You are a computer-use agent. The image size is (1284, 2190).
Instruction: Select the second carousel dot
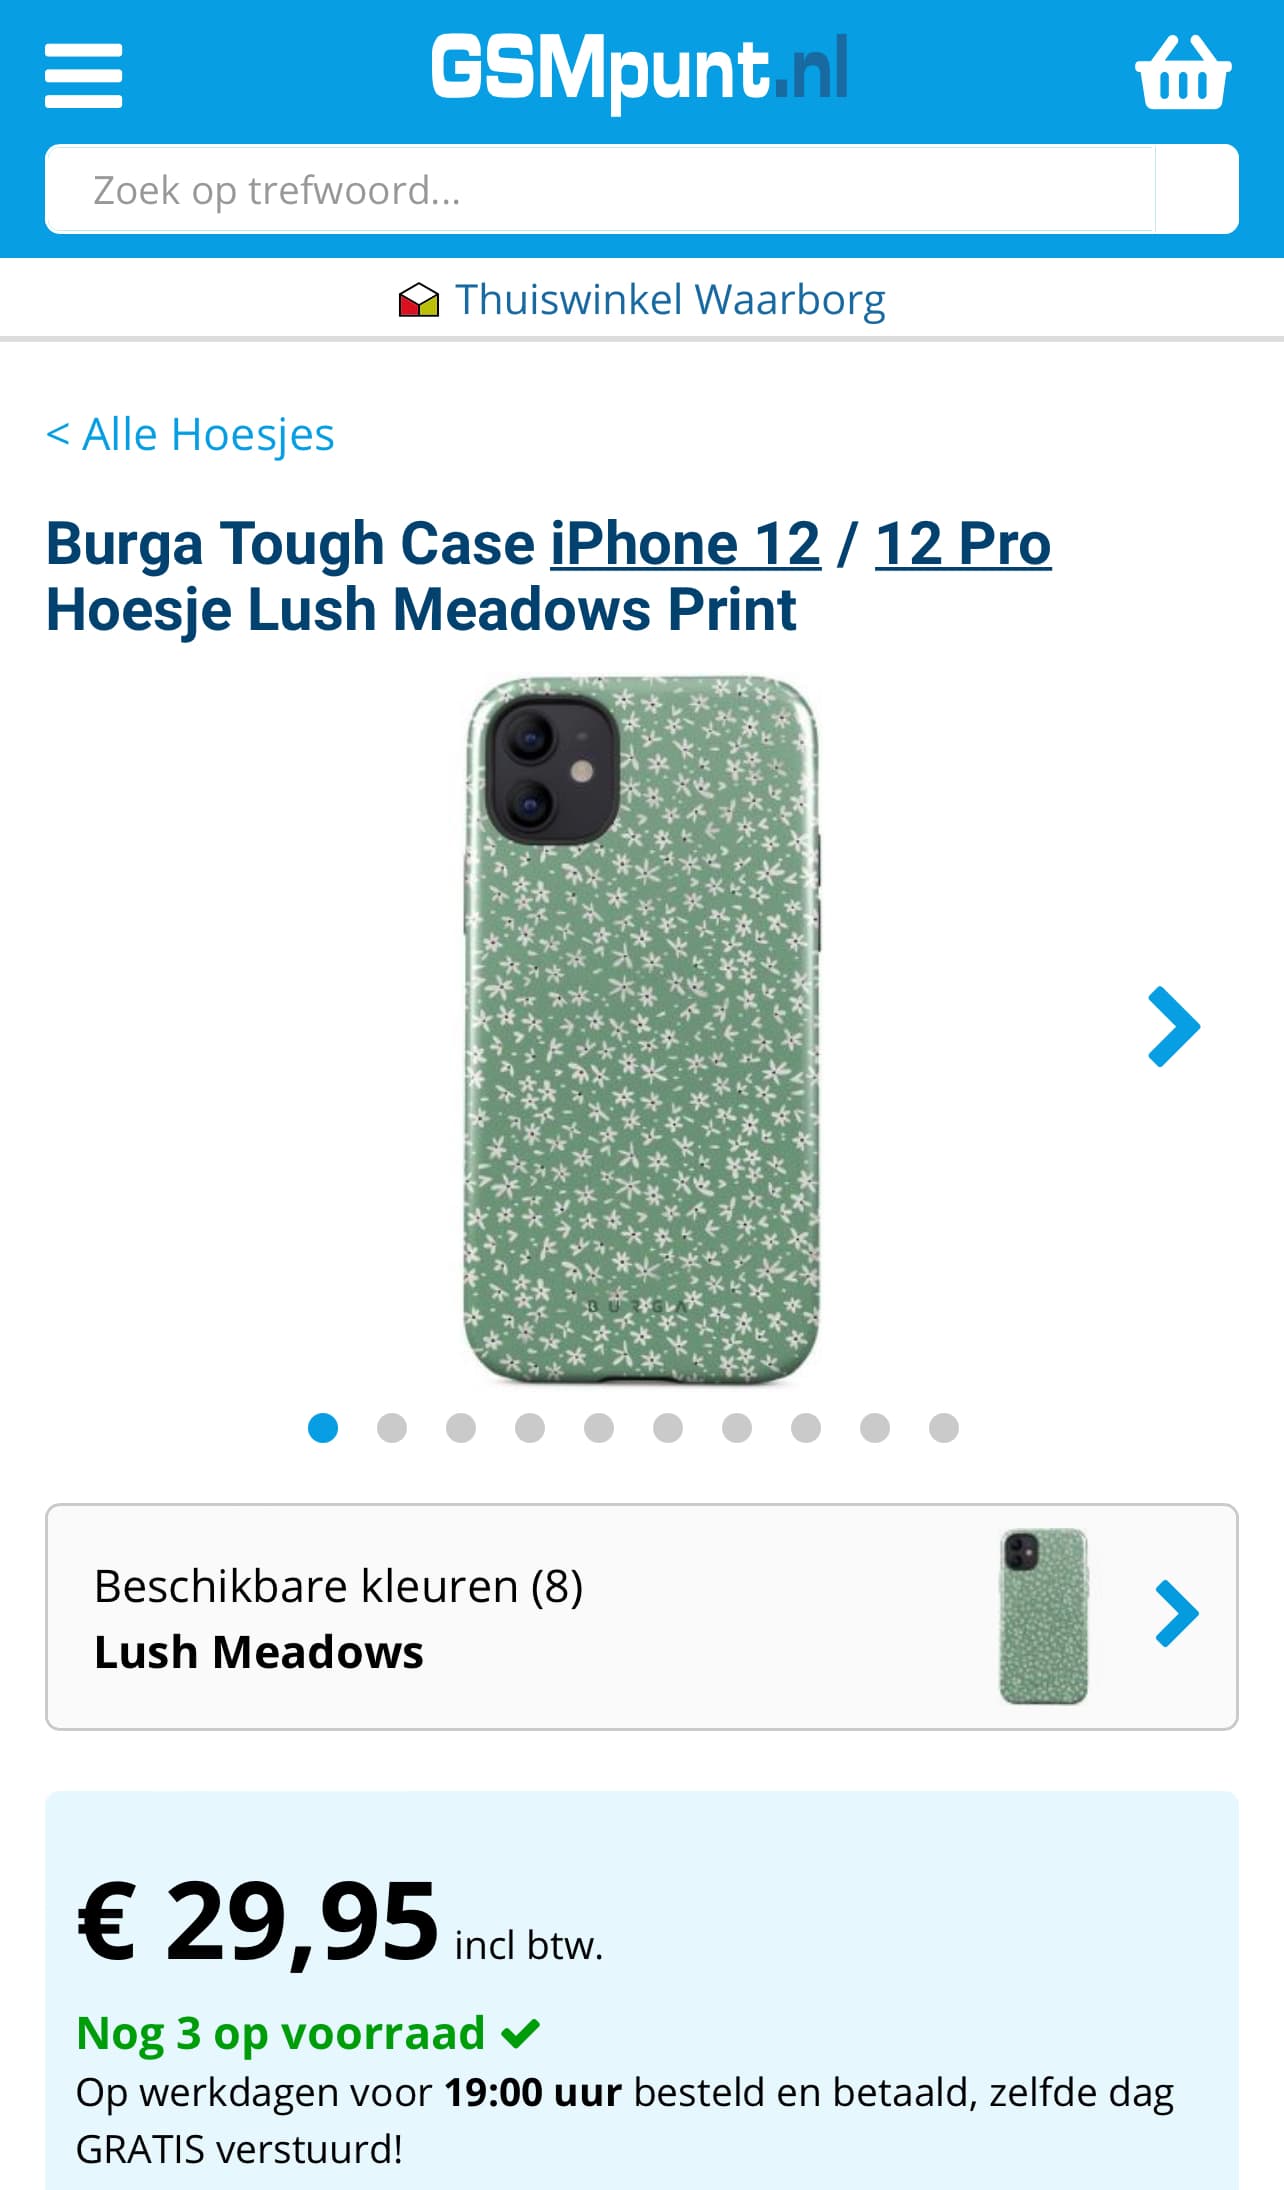click(x=392, y=1428)
